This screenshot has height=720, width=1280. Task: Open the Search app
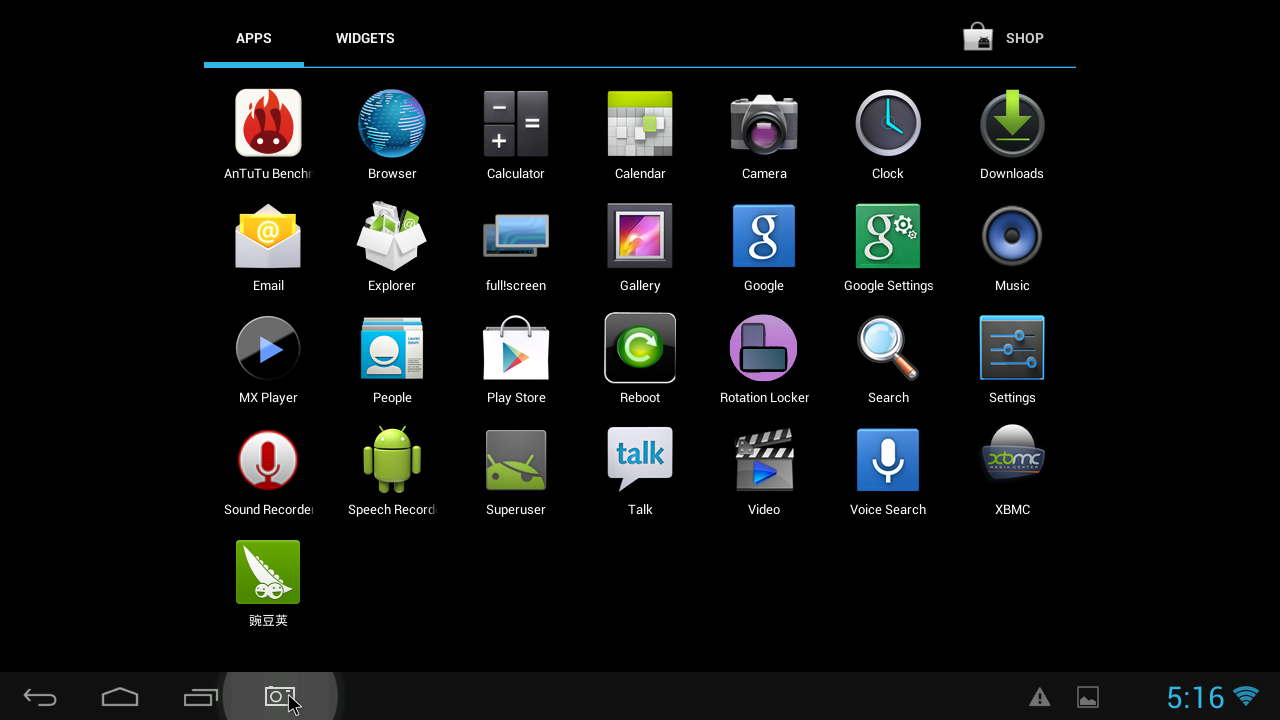coord(888,348)
